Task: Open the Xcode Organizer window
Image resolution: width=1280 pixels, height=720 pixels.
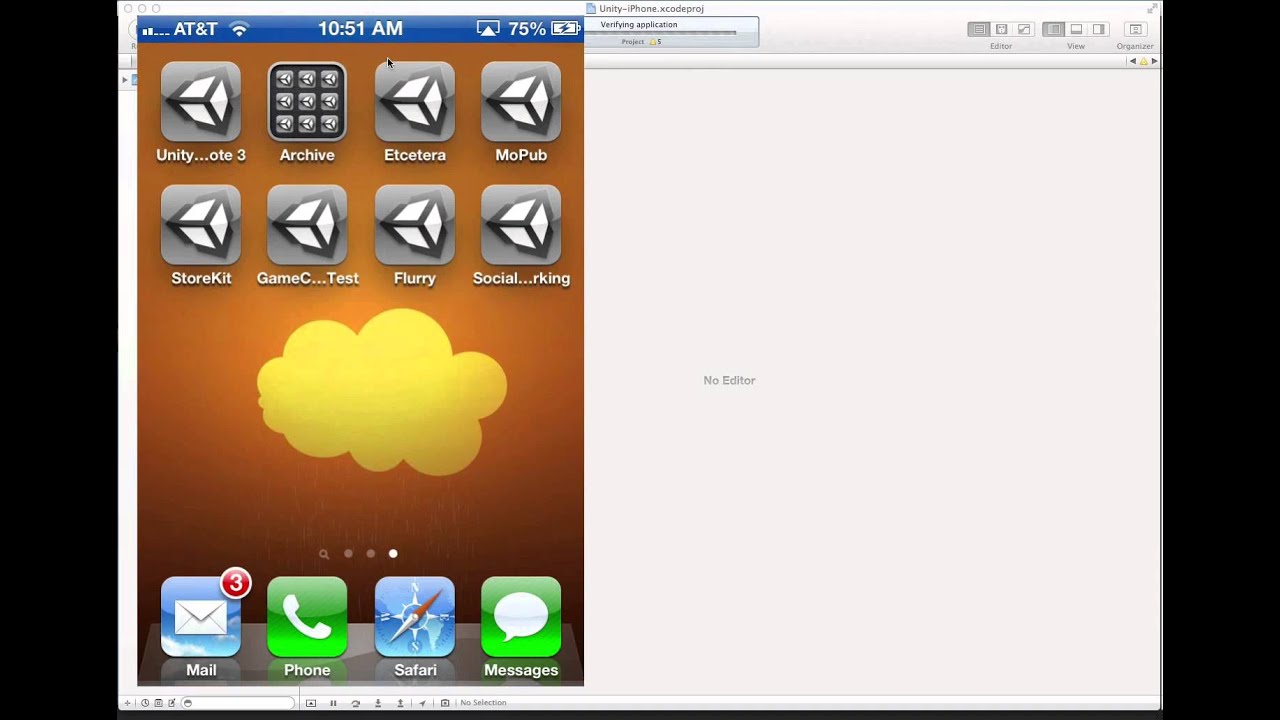Action: coord(1135,30)
